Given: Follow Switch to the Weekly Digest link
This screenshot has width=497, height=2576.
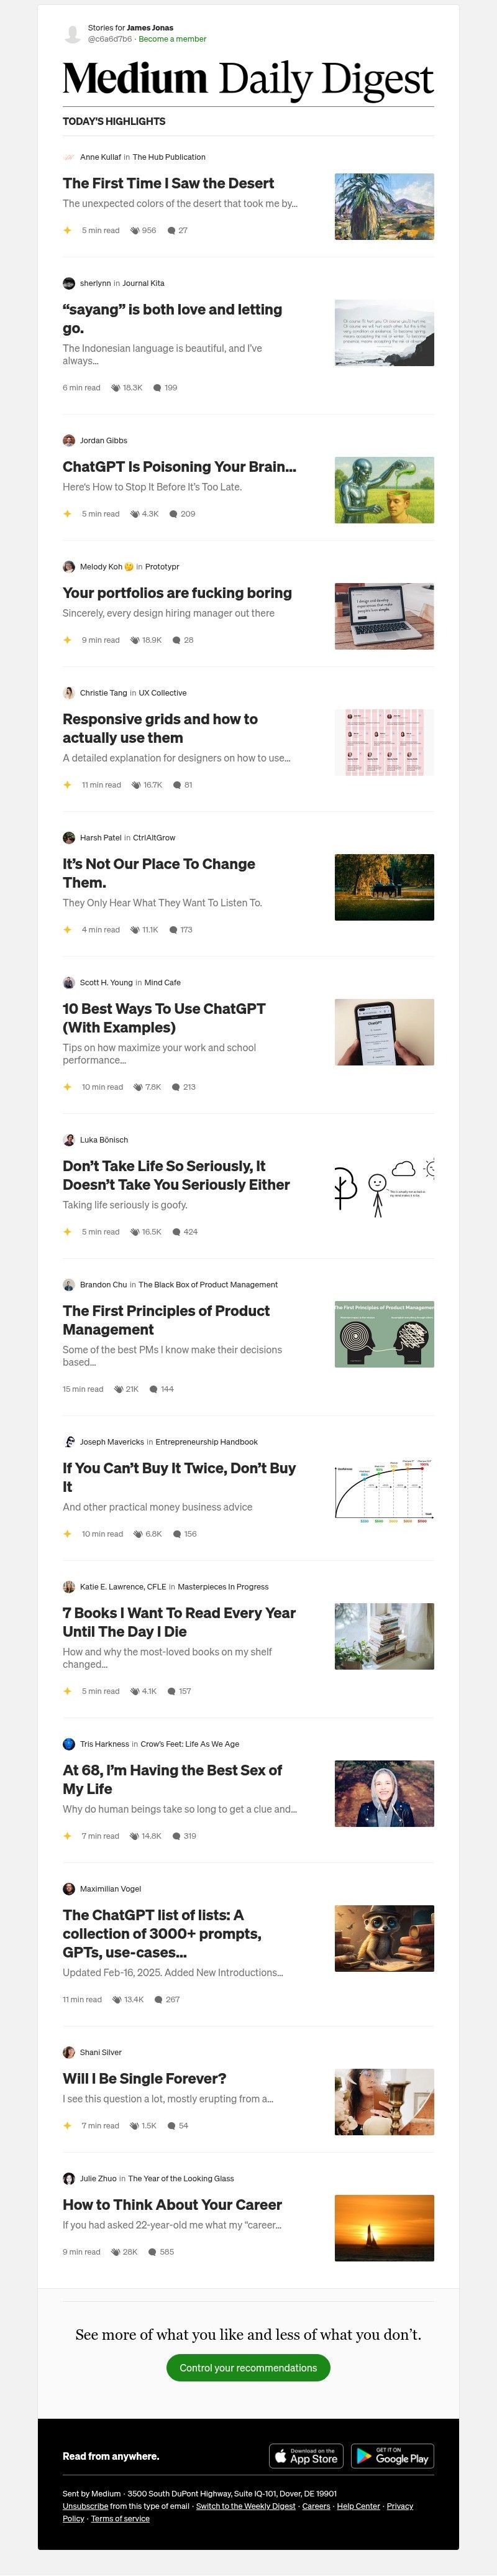Looking at the screenshot, I should click(246, 2506).
